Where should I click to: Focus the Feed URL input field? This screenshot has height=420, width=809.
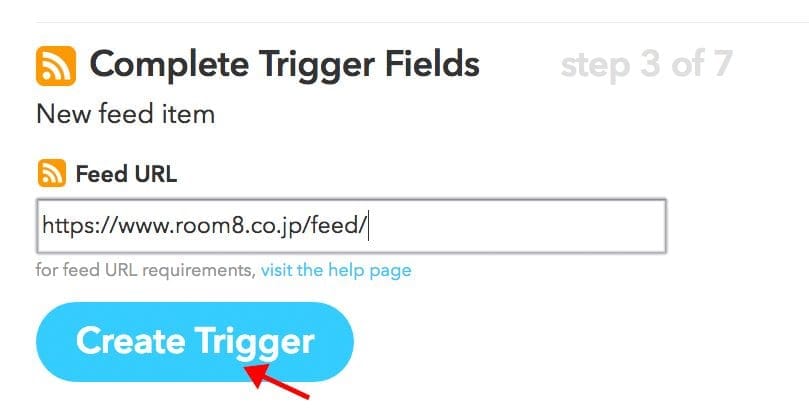point(350,226)
